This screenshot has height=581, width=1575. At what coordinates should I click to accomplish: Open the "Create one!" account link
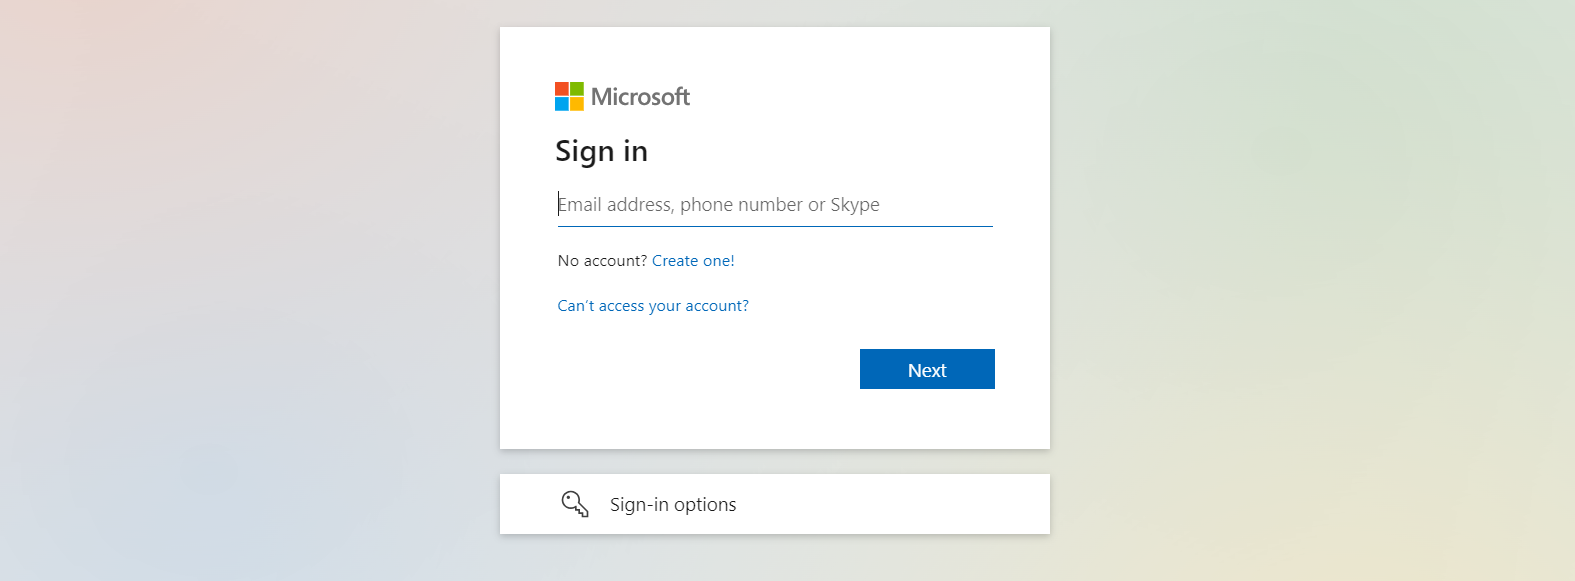tap(693, 261)
